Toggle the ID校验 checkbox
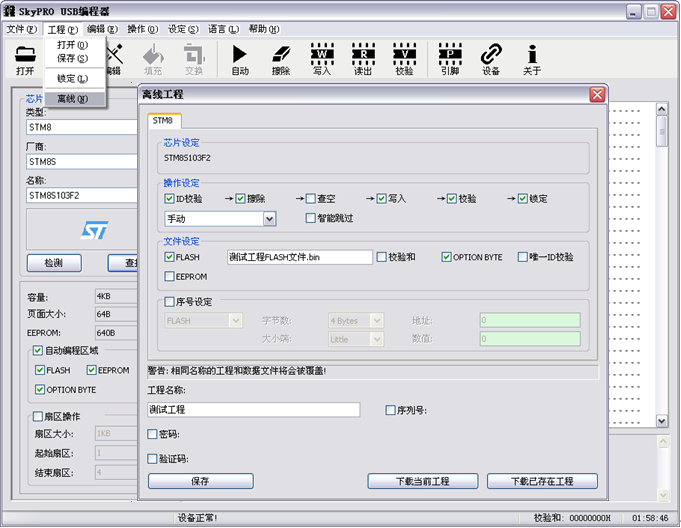This screenshot has width=681, height=528. click(169, 199)
